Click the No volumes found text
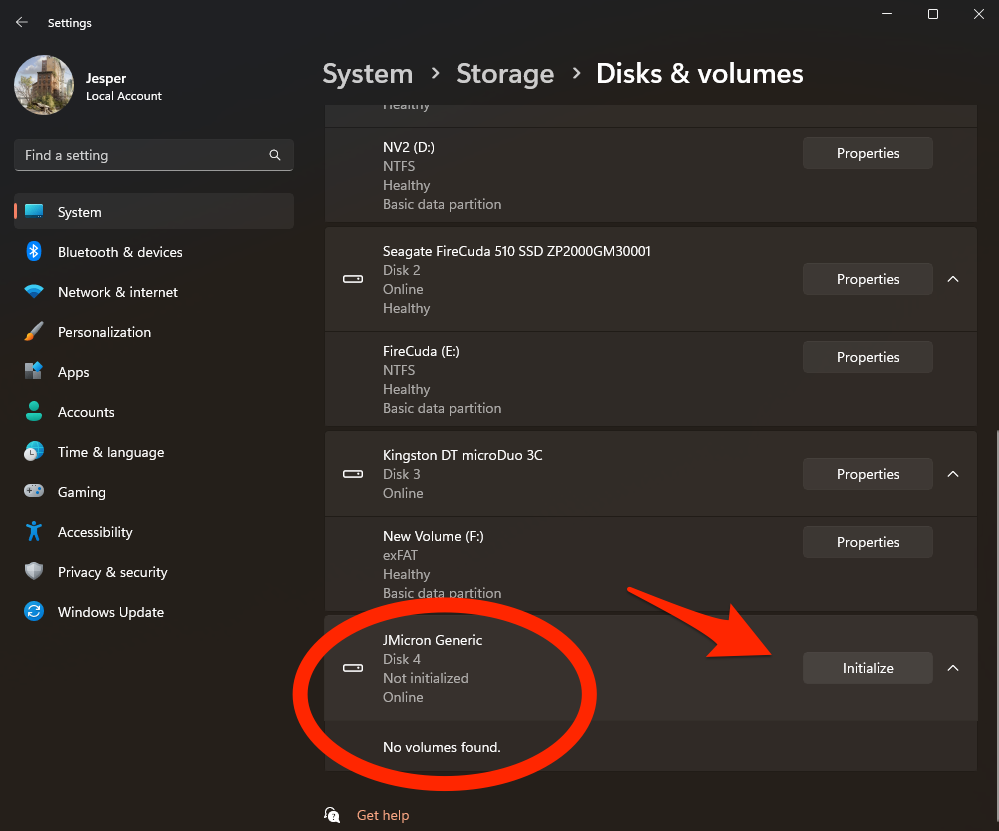 442,747
